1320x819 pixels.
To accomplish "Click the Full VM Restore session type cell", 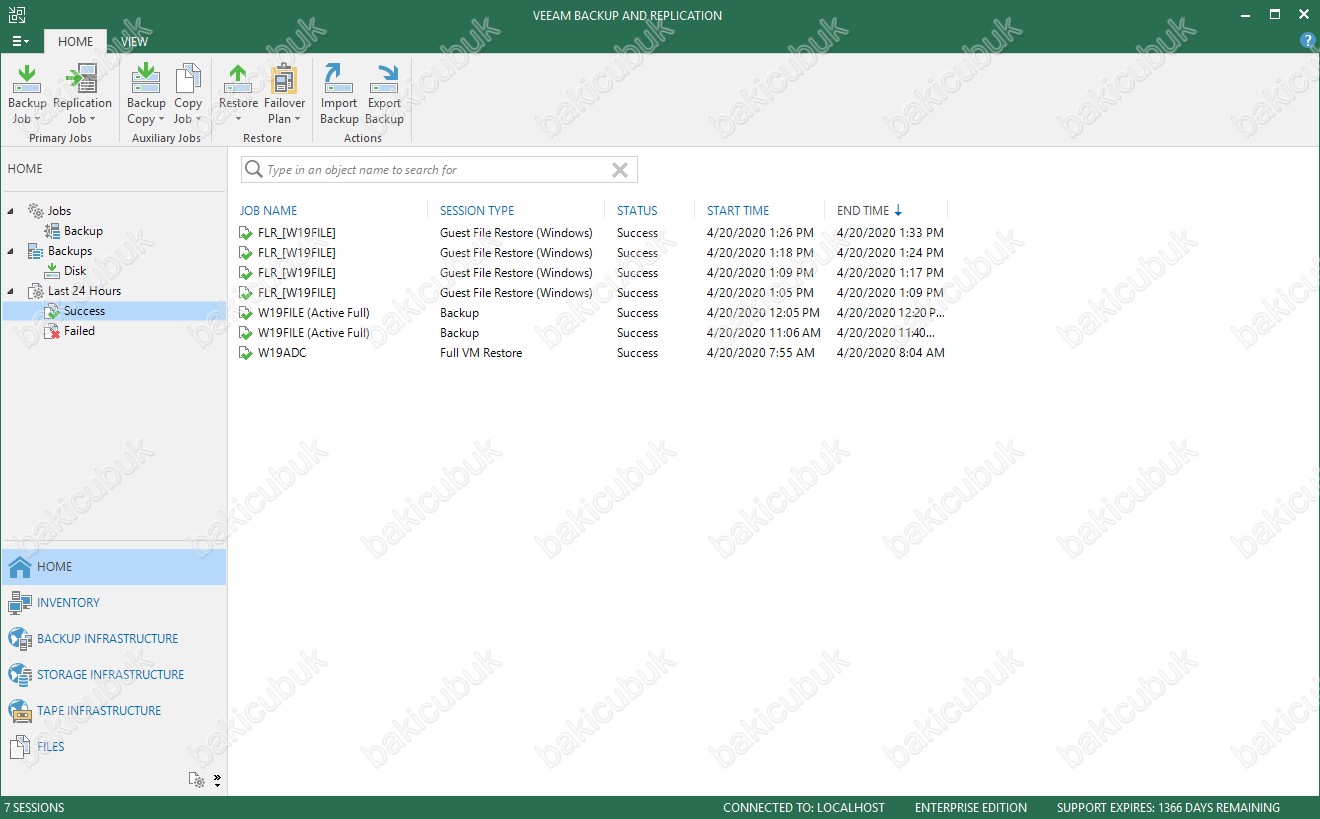I will tap(481, 353).
